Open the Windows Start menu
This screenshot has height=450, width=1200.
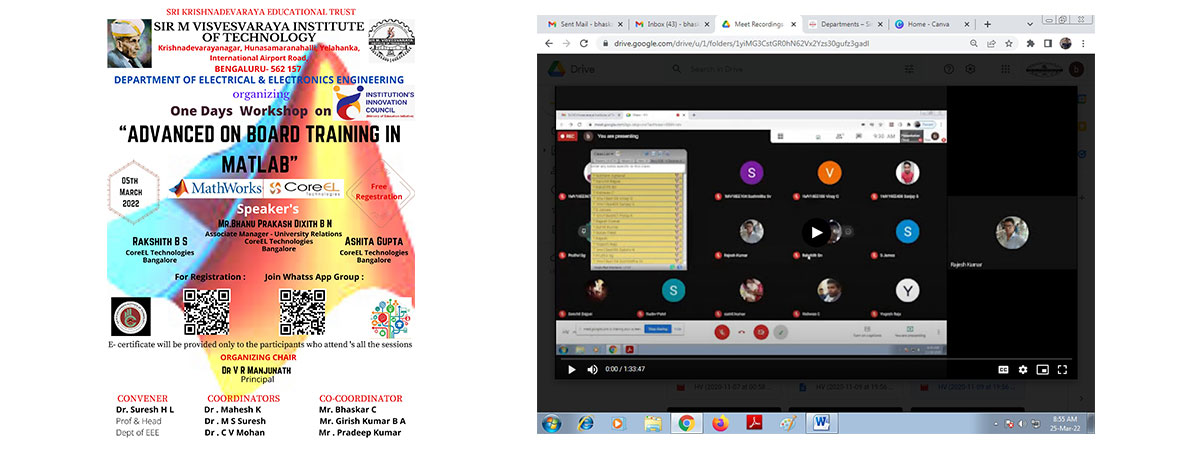tap(551, 423)
